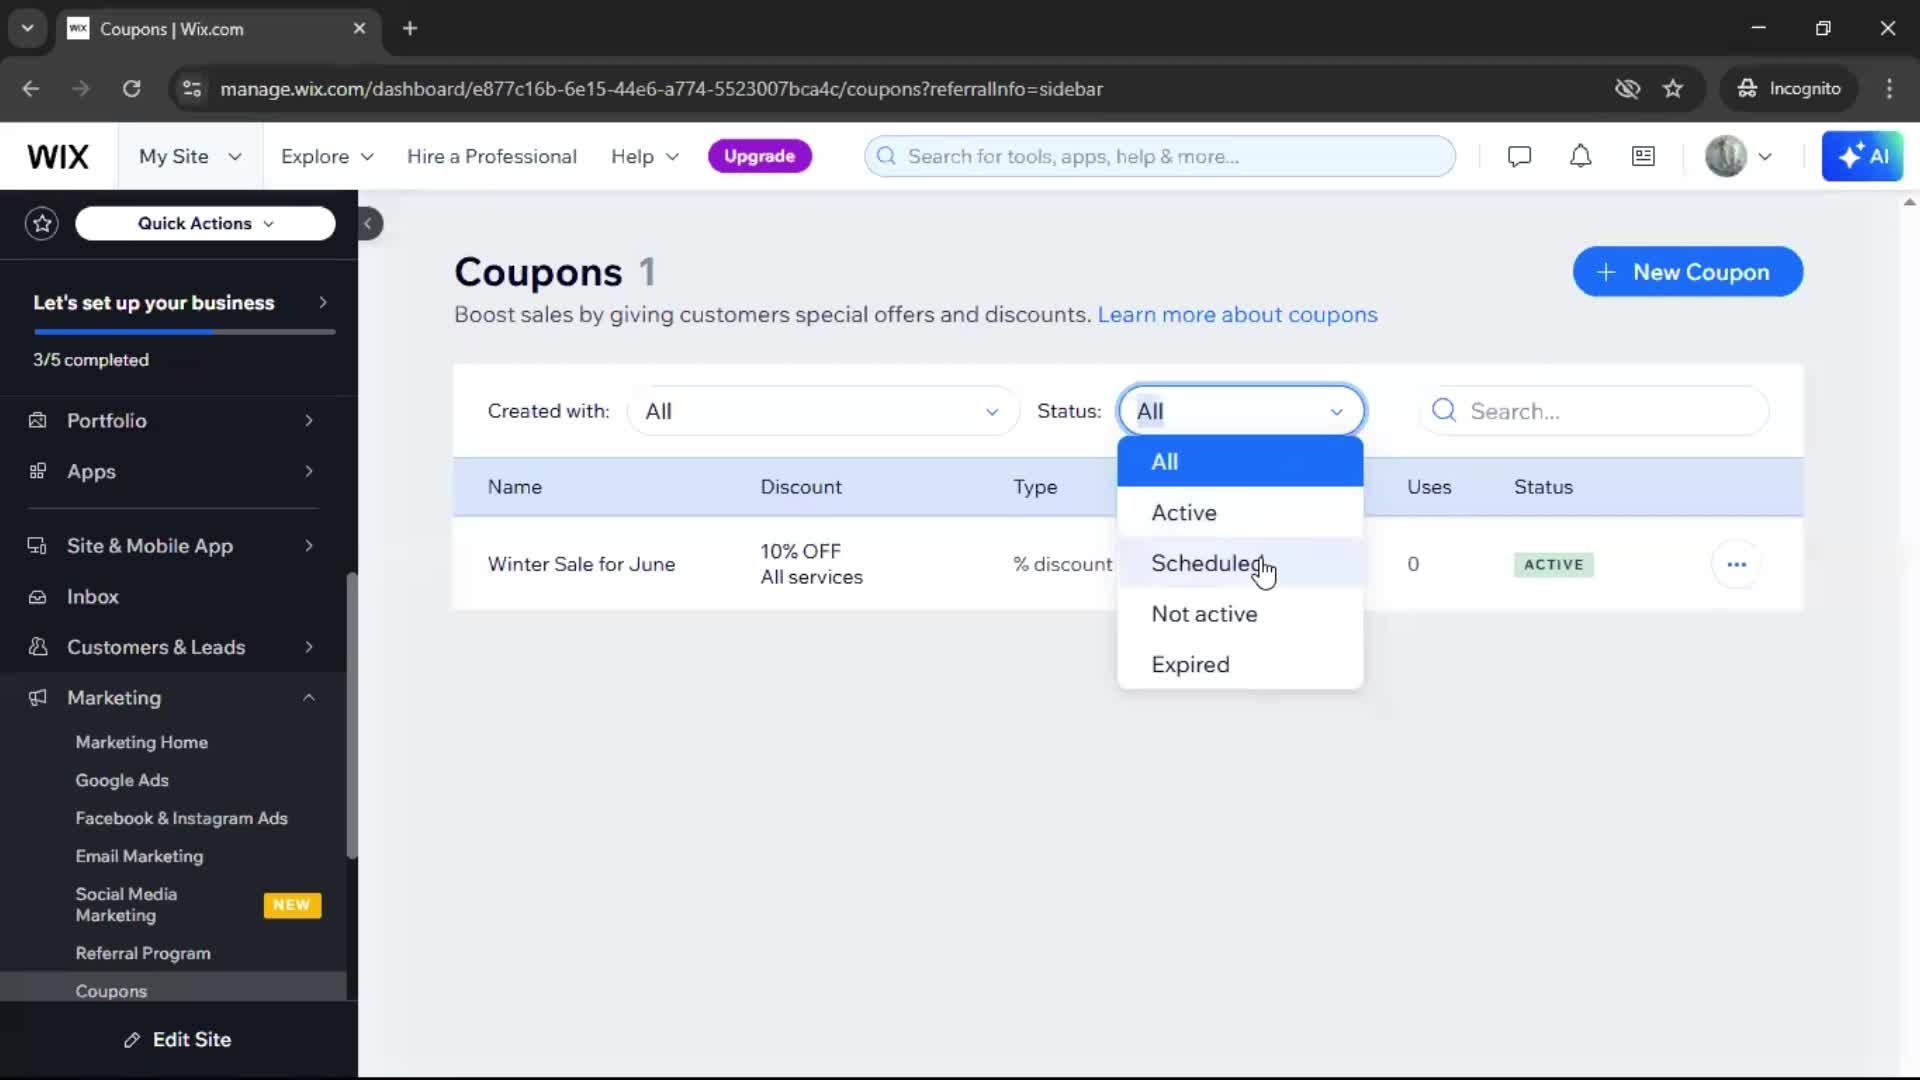Expand Customers & Leads section

[x=308, y=647]
